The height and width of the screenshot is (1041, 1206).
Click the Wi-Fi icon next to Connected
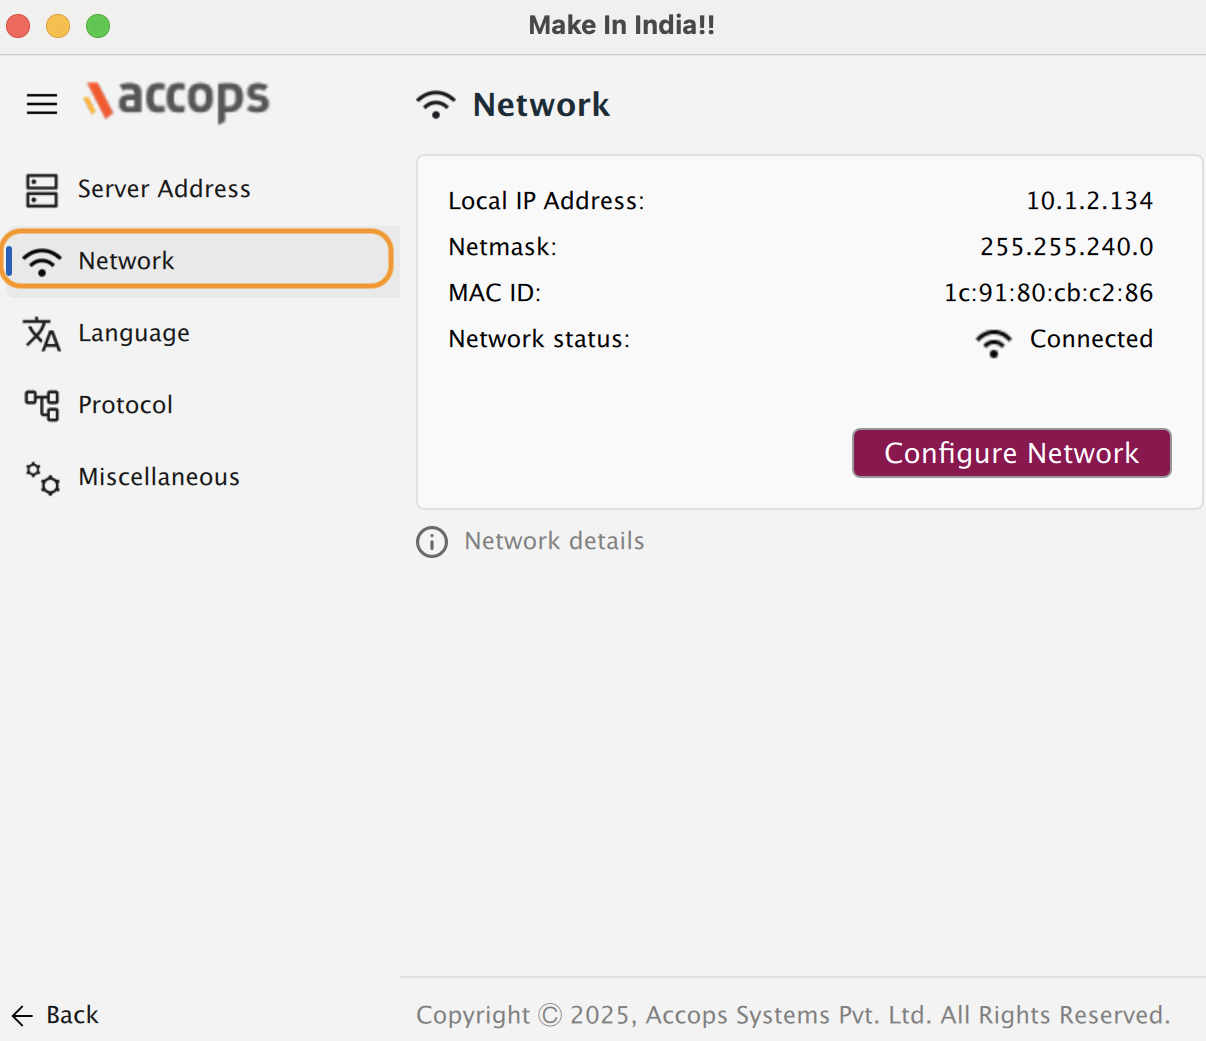click(993, 342)
